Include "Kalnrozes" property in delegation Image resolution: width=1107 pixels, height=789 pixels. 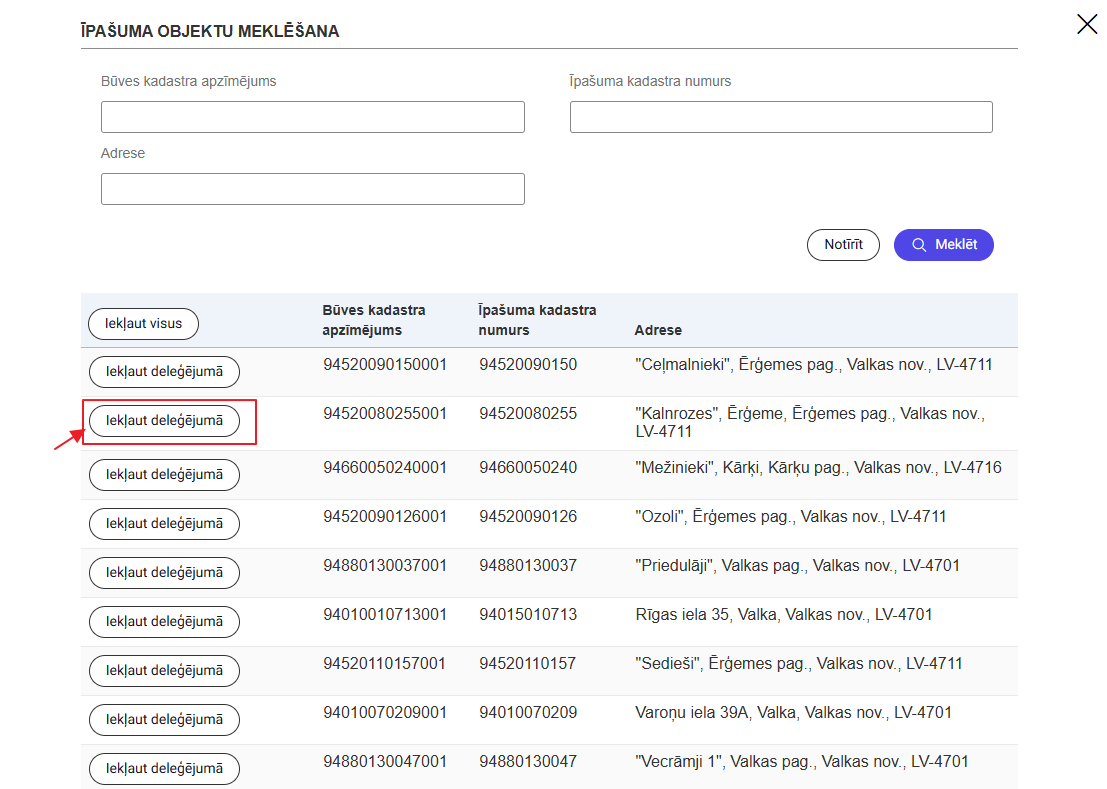[164, 421]
